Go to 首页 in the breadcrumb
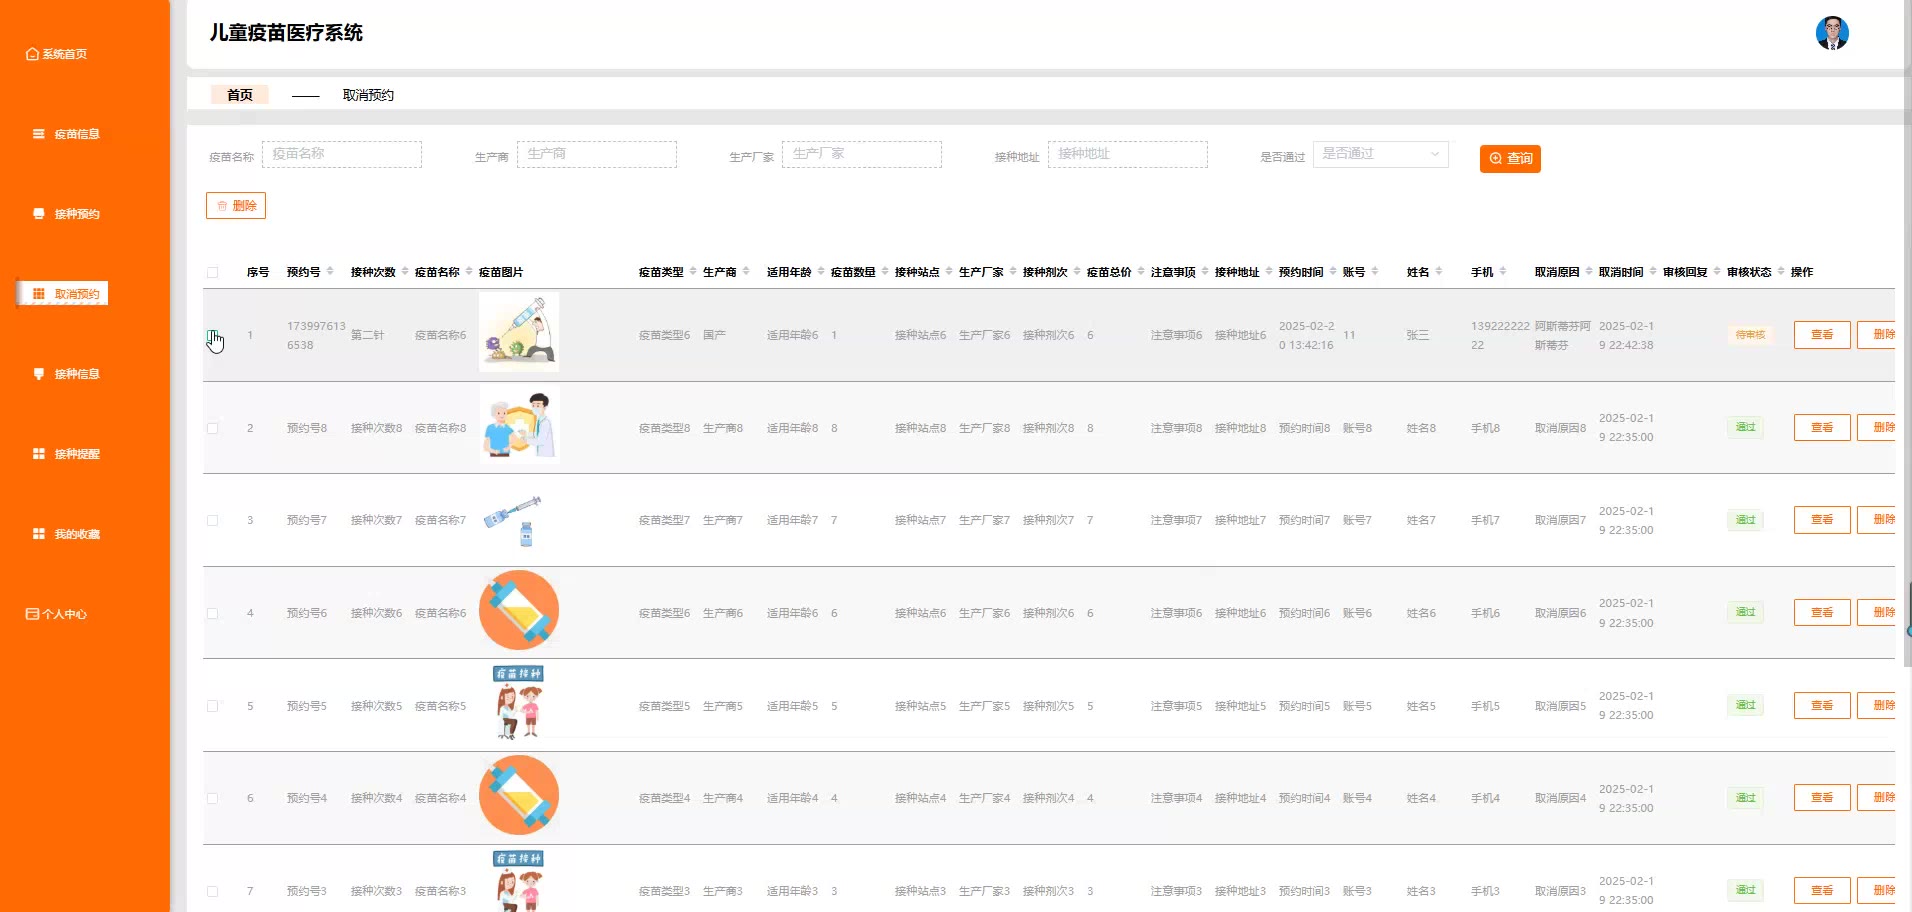This screenshot has width=1912, height=912. point(240,95)
